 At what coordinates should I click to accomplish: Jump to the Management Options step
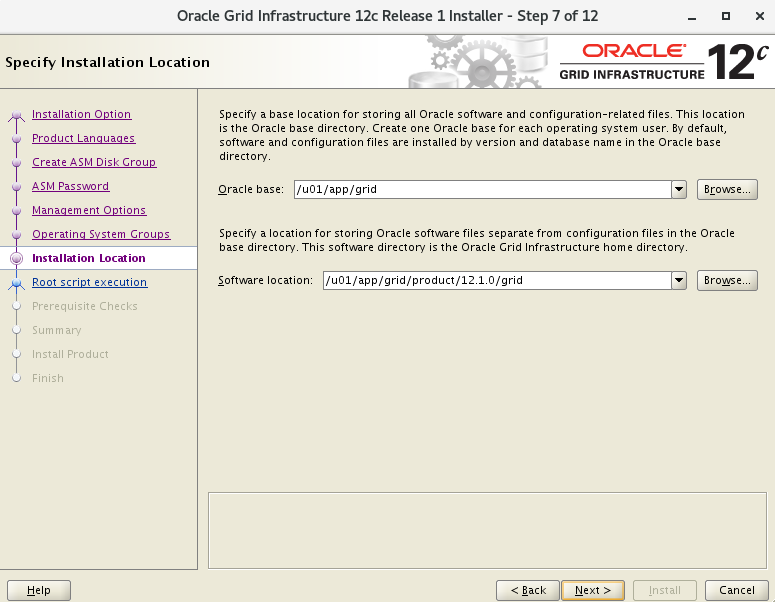point(89,210)
